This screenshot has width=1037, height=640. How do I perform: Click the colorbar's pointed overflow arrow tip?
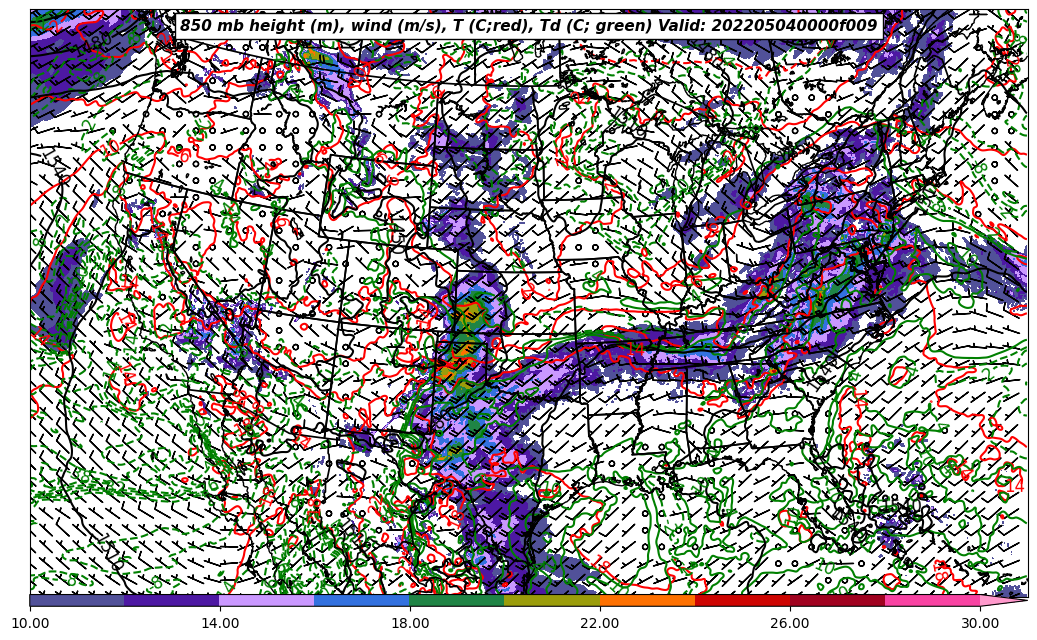(1004, 600)
